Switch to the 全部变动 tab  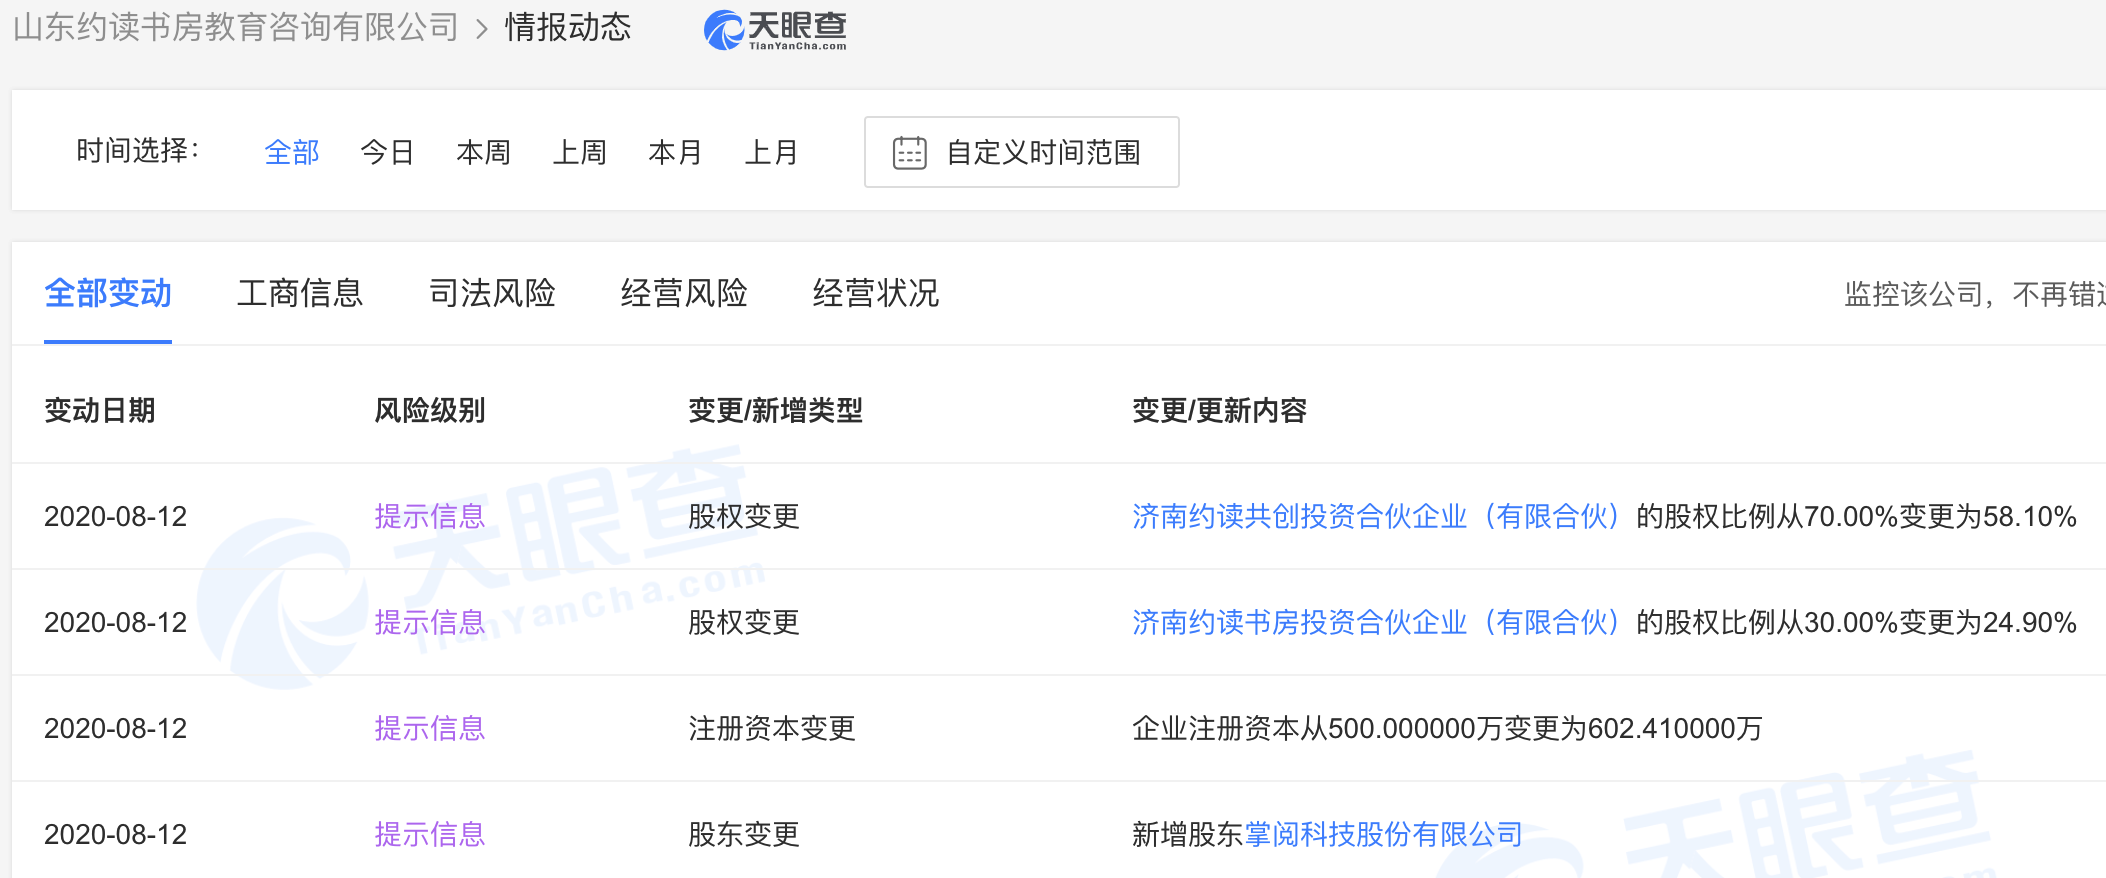tap(108, 294)
